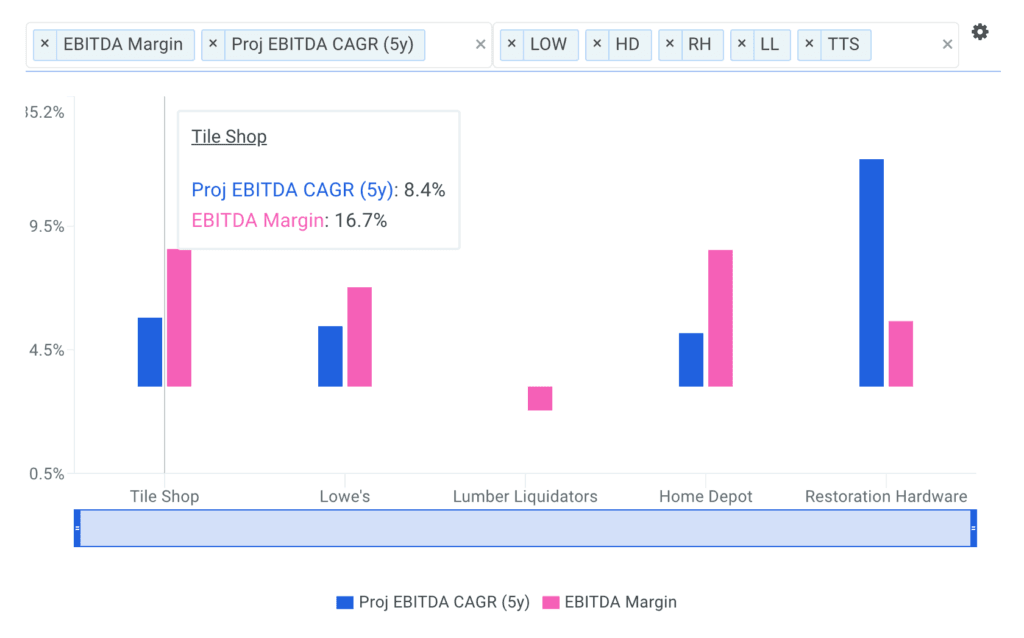Viewport: 1024px width, 638px height.
Task: Click Home Depot pink EBITDA Margin bar
Action: coord(720,318)
